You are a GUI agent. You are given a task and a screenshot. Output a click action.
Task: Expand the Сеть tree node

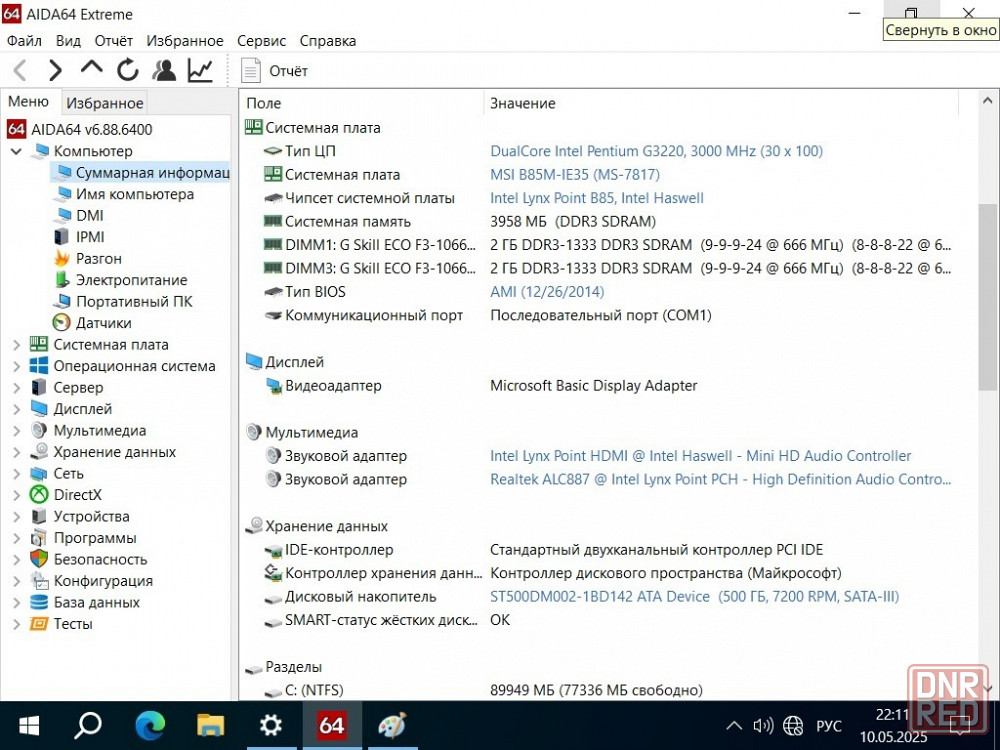tap(17, 473)
